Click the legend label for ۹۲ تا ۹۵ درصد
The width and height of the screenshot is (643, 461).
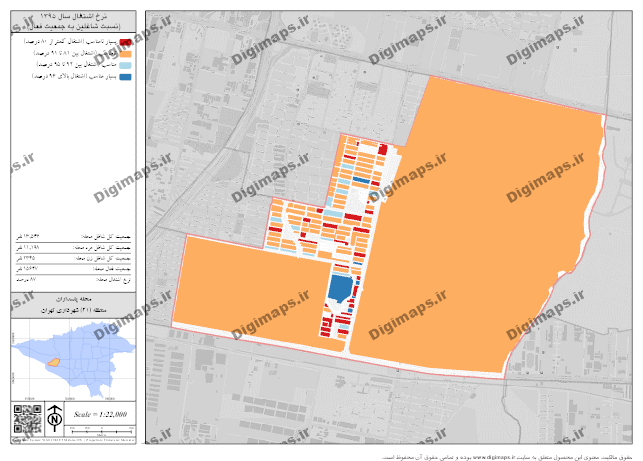pyautogui.click(x=77, y=65)
